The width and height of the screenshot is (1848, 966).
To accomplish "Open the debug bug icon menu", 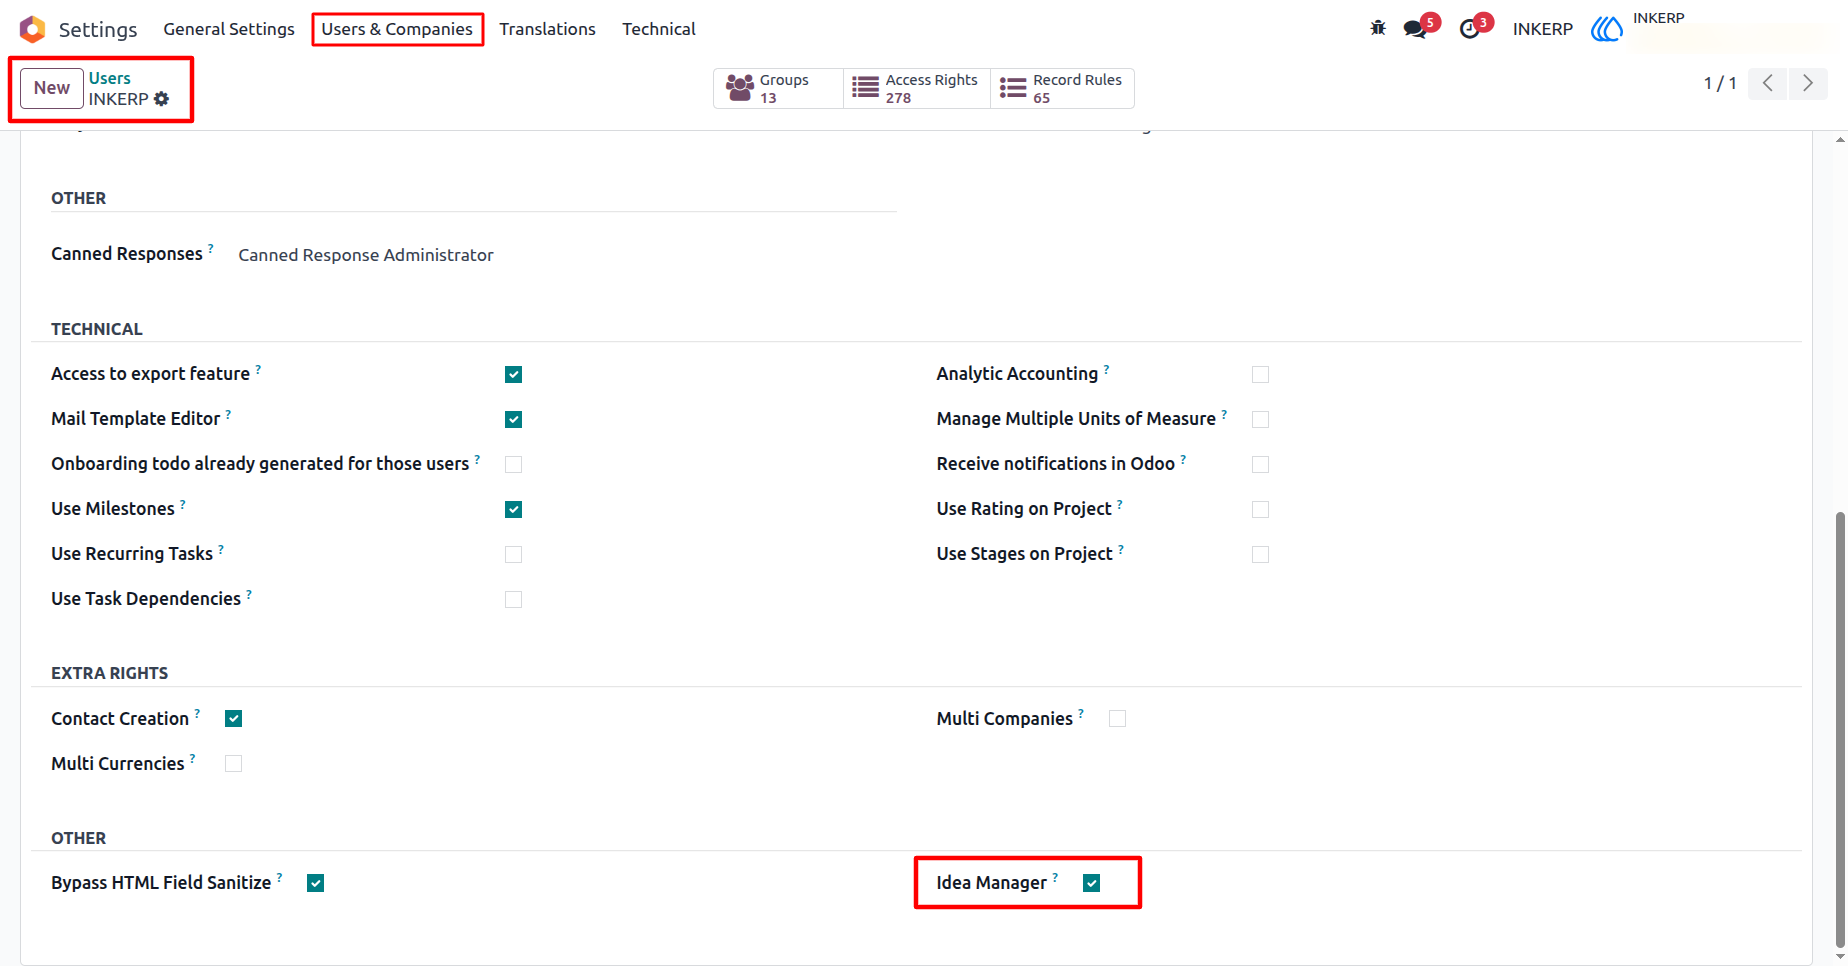I will [1378, 28].
